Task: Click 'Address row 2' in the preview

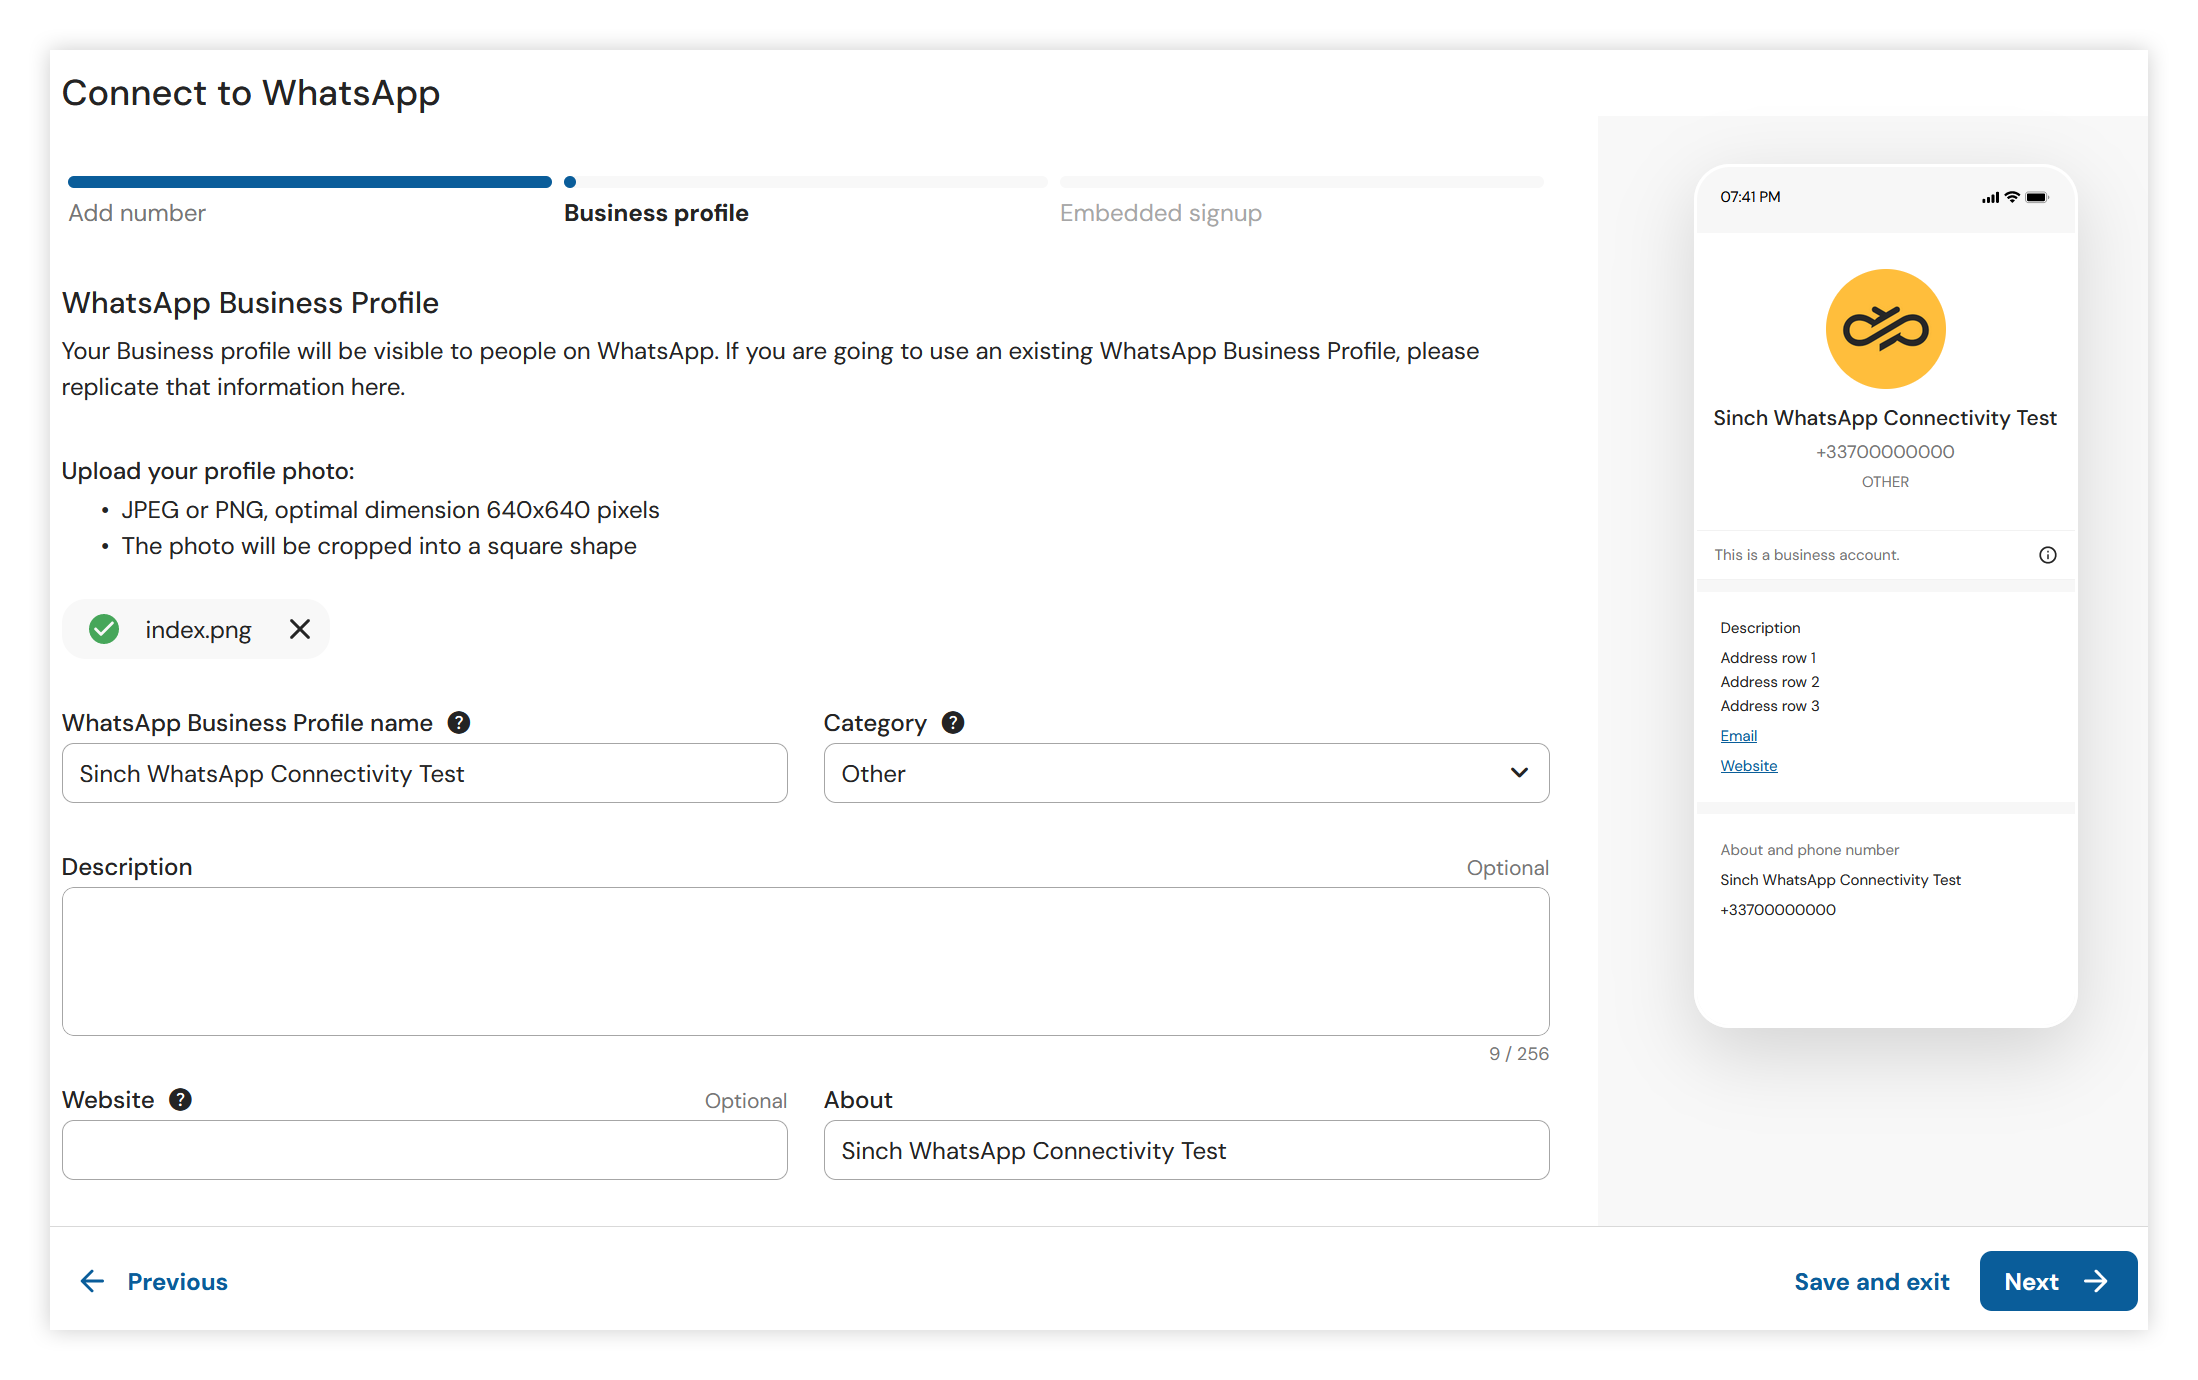Action: click(x=1770, y=682)
